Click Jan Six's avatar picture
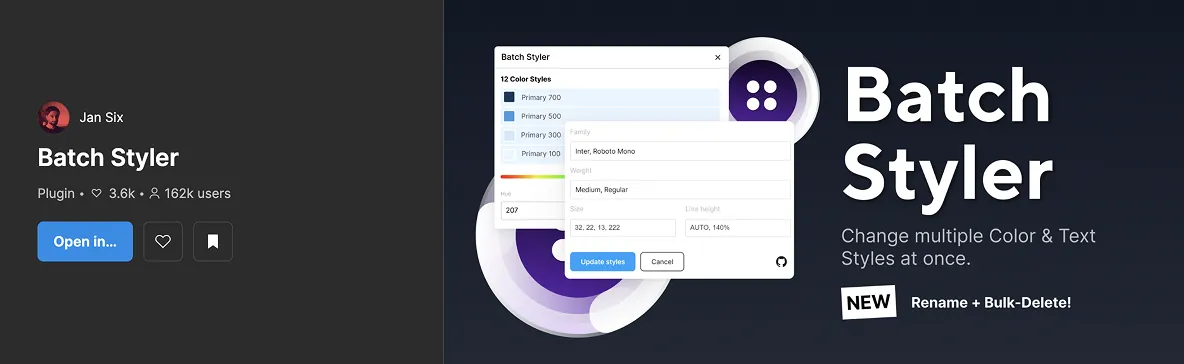Image resolution: width=1184 pixels, height=364 pixels. point(54,117)
